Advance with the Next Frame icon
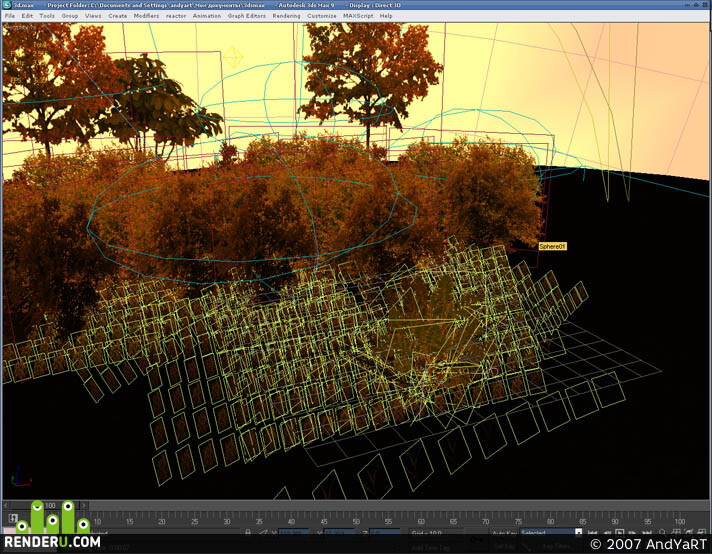The height and width of the screenshot is (554, 712). (x=632, y=533)
